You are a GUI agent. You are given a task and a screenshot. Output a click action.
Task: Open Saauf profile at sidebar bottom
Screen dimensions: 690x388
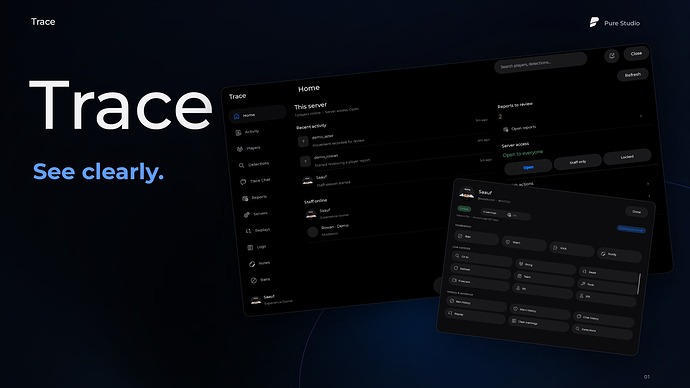pyautogui.click(x=272, y=299)
